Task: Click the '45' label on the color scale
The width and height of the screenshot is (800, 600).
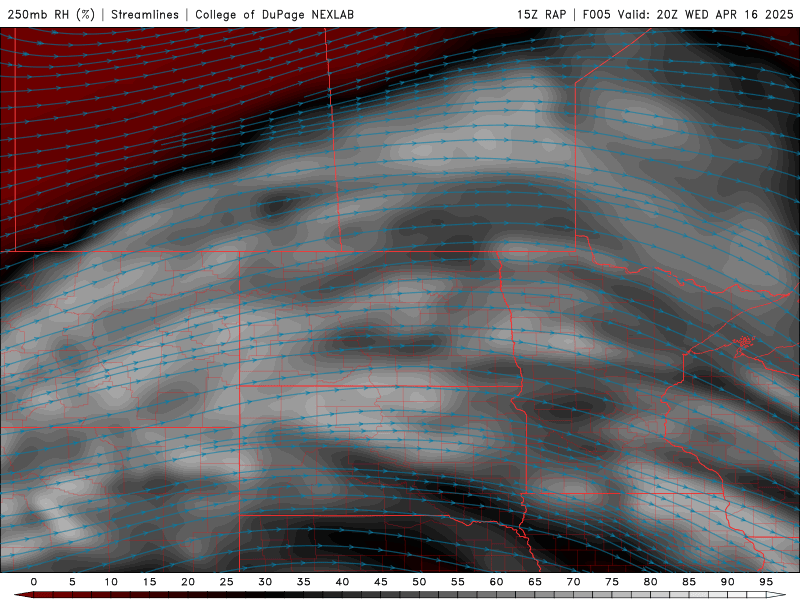Action: 381,582
